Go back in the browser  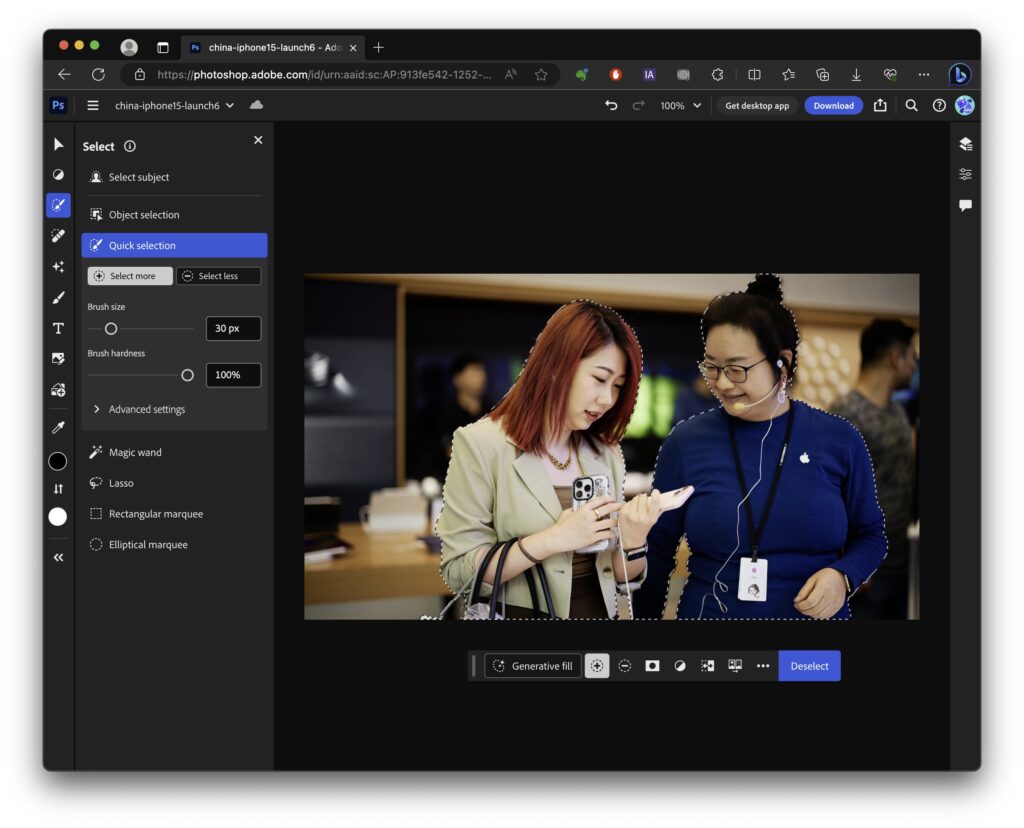64,74
